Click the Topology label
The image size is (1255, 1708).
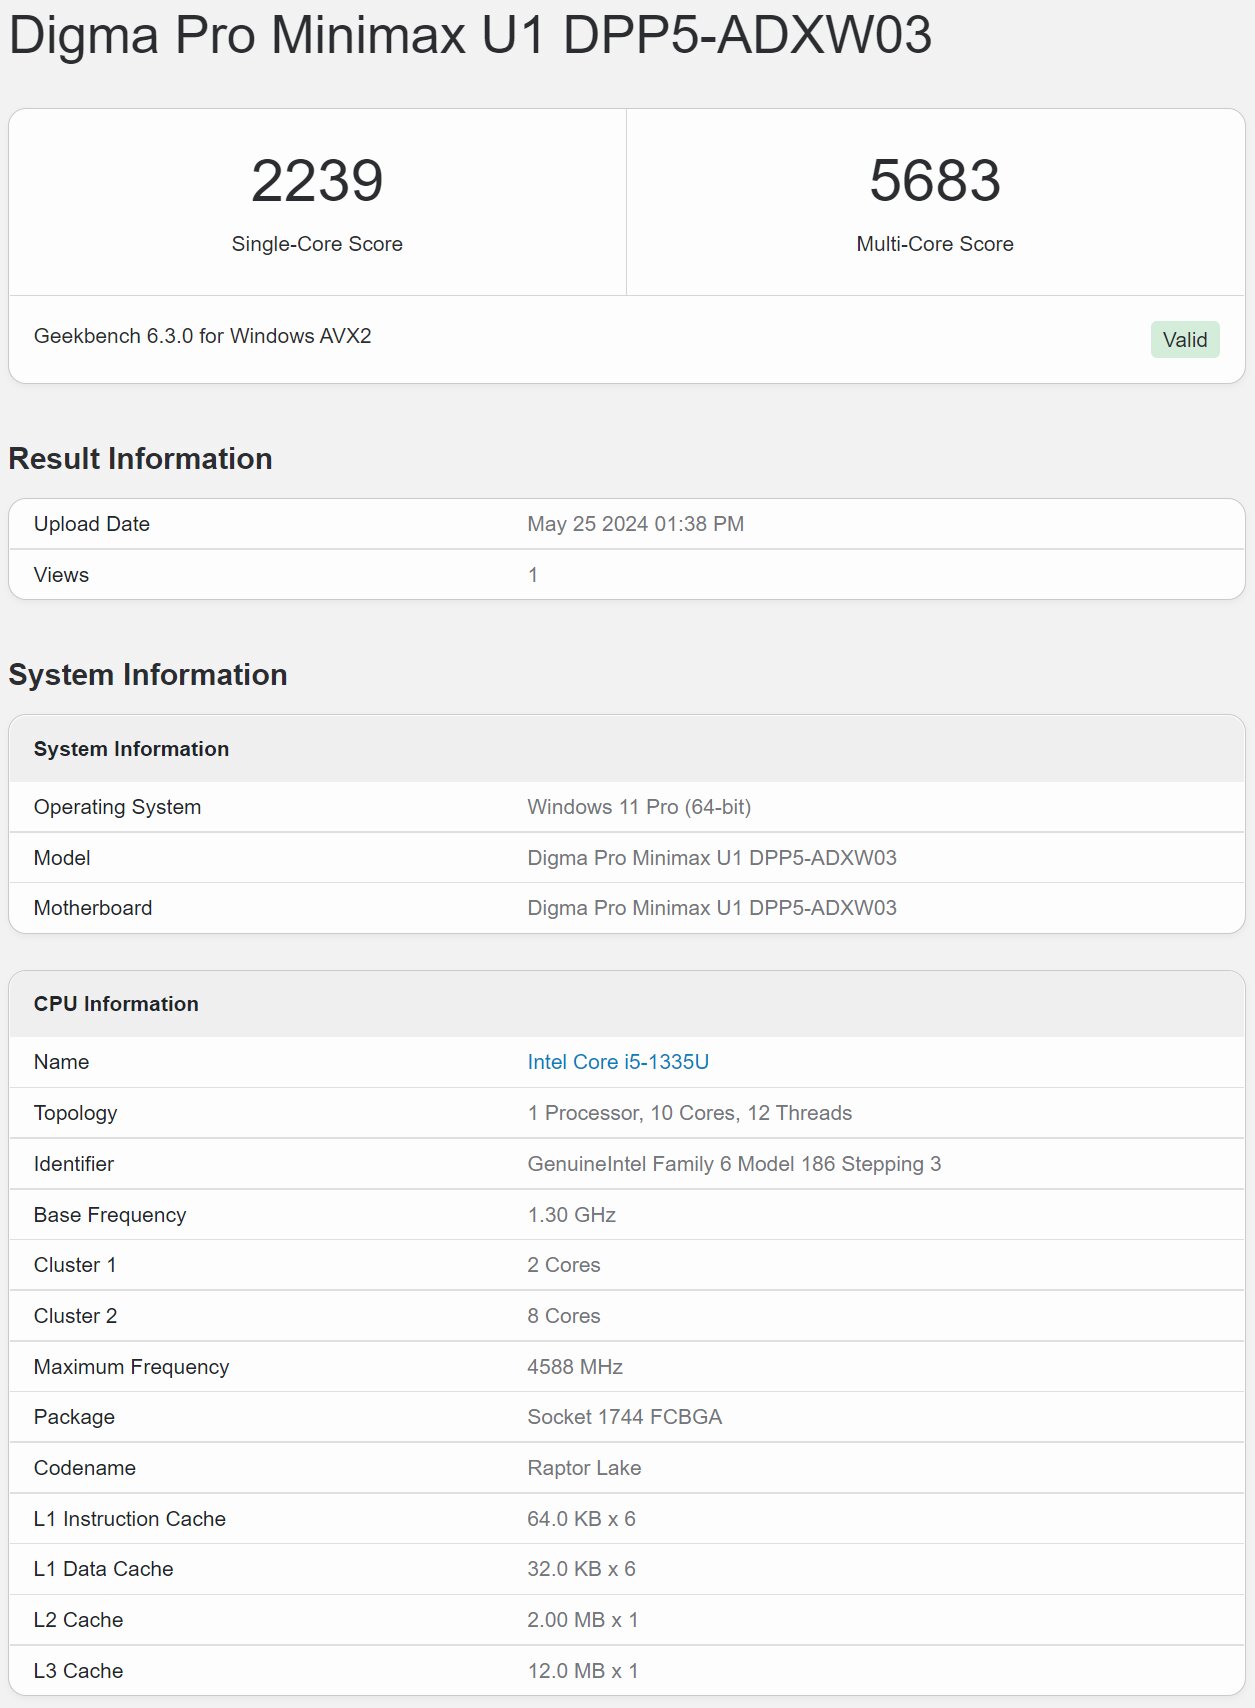75,1113
